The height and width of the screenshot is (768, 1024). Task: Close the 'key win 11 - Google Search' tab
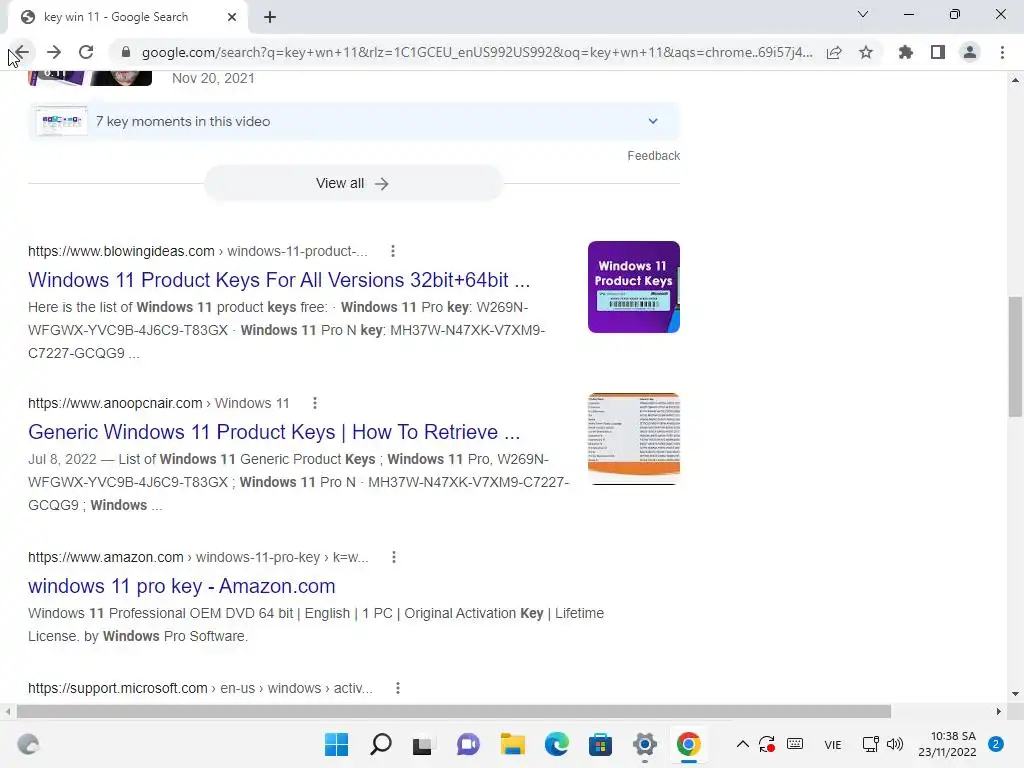tap(232, 17)
